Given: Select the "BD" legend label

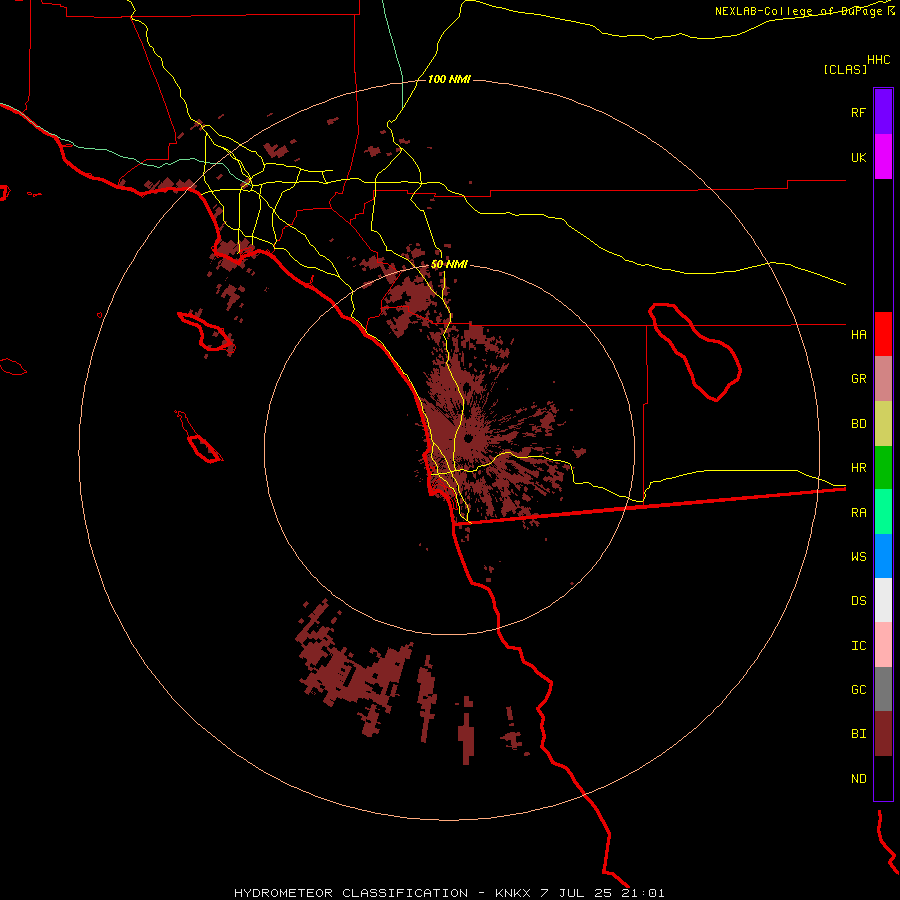Looking at the screenshot, I should pos(858,424).
